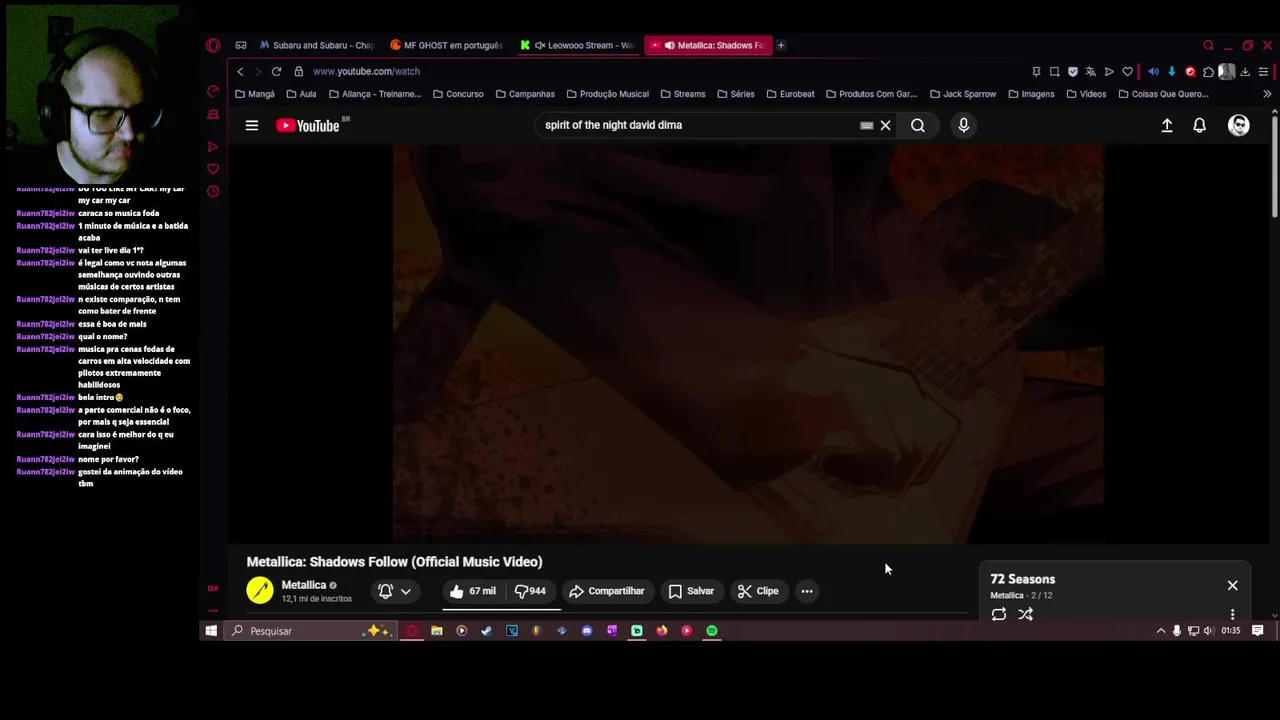Open File Explorer from the taskbar
This screenshot has width=1280, height=720.
437,631
